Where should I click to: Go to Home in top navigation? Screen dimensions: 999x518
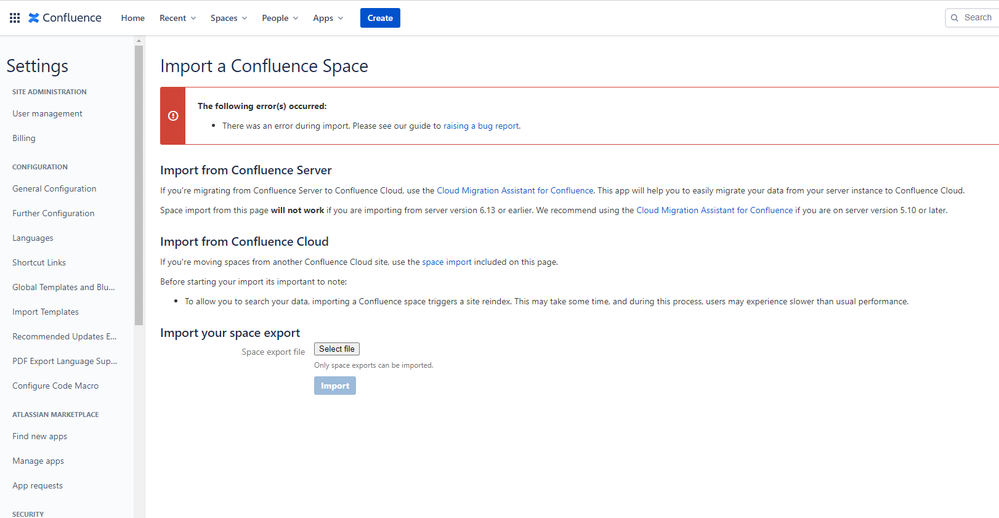(x=133, y=18)
